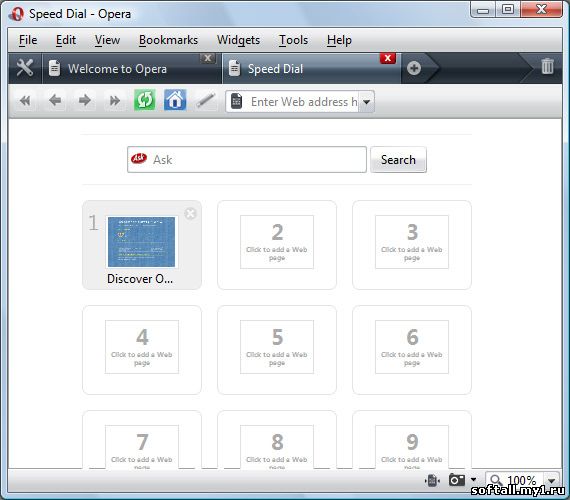Close the Welcome to Opera tab
Image resolution: width=570 pixels, height=500 pixels.
coord(208,58)
